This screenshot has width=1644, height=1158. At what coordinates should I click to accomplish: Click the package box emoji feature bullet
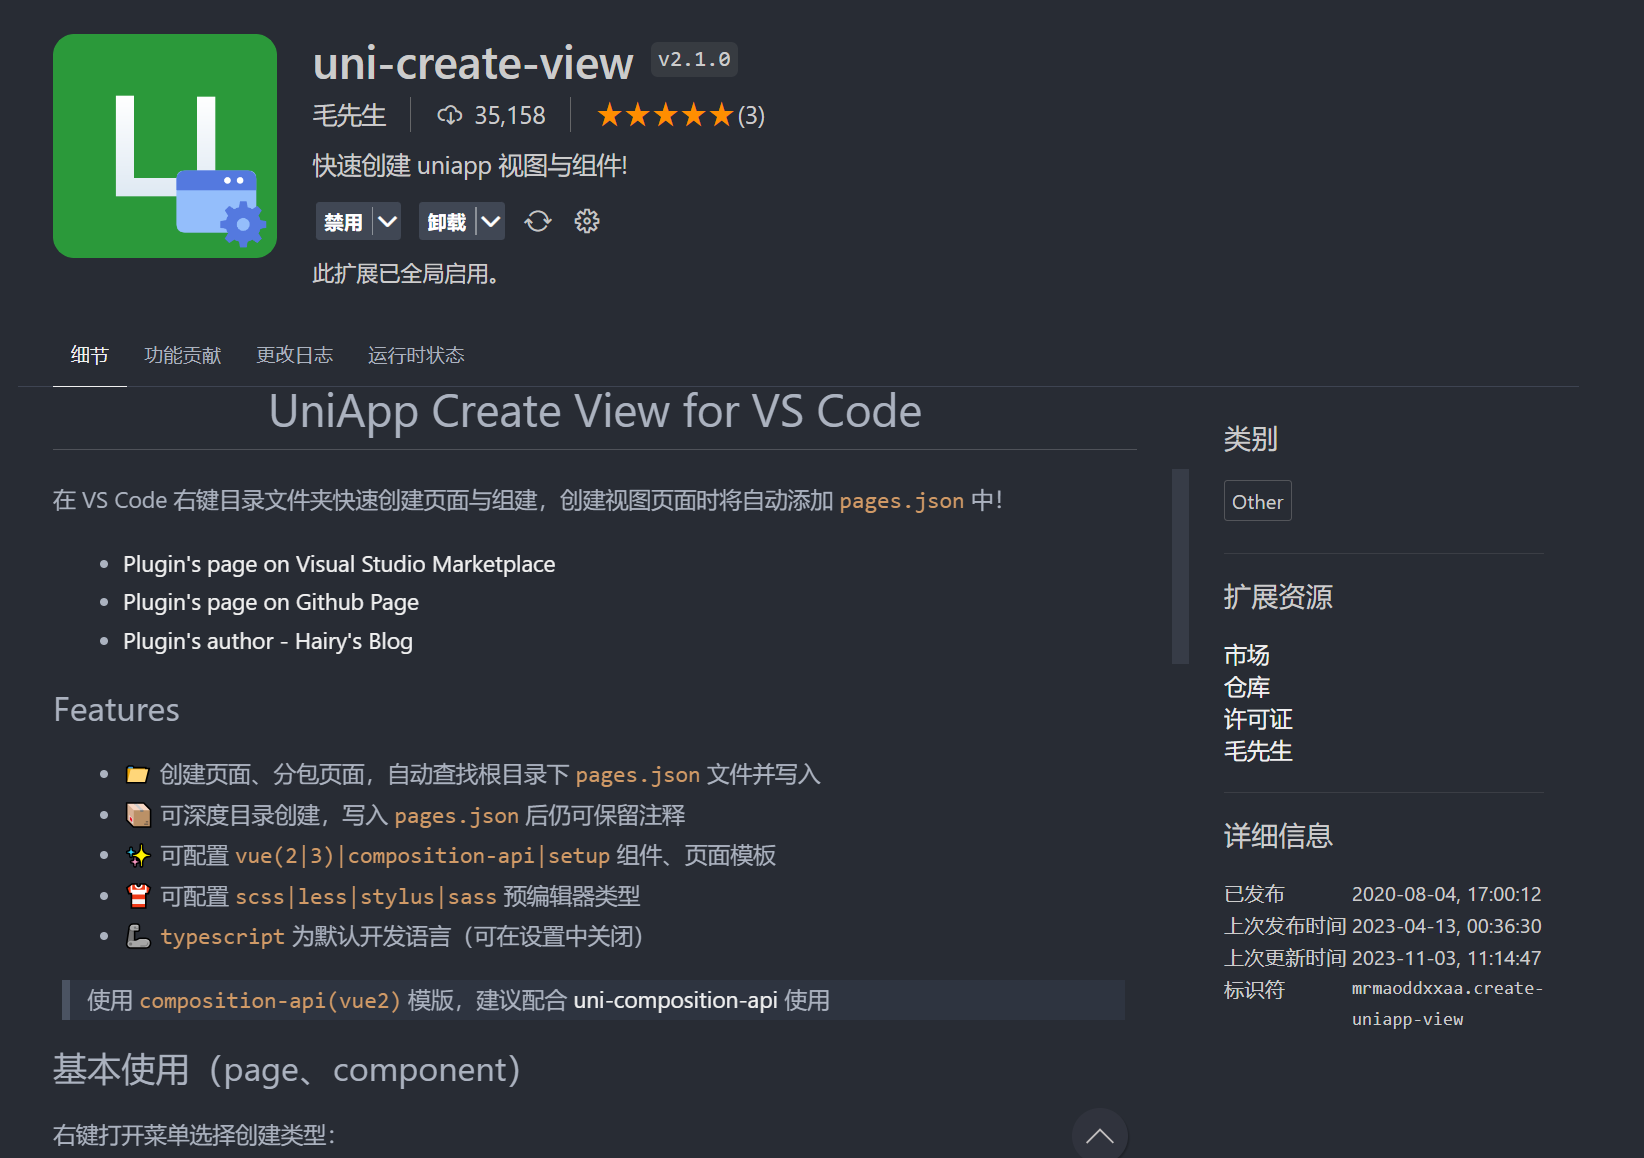[138, 815]
